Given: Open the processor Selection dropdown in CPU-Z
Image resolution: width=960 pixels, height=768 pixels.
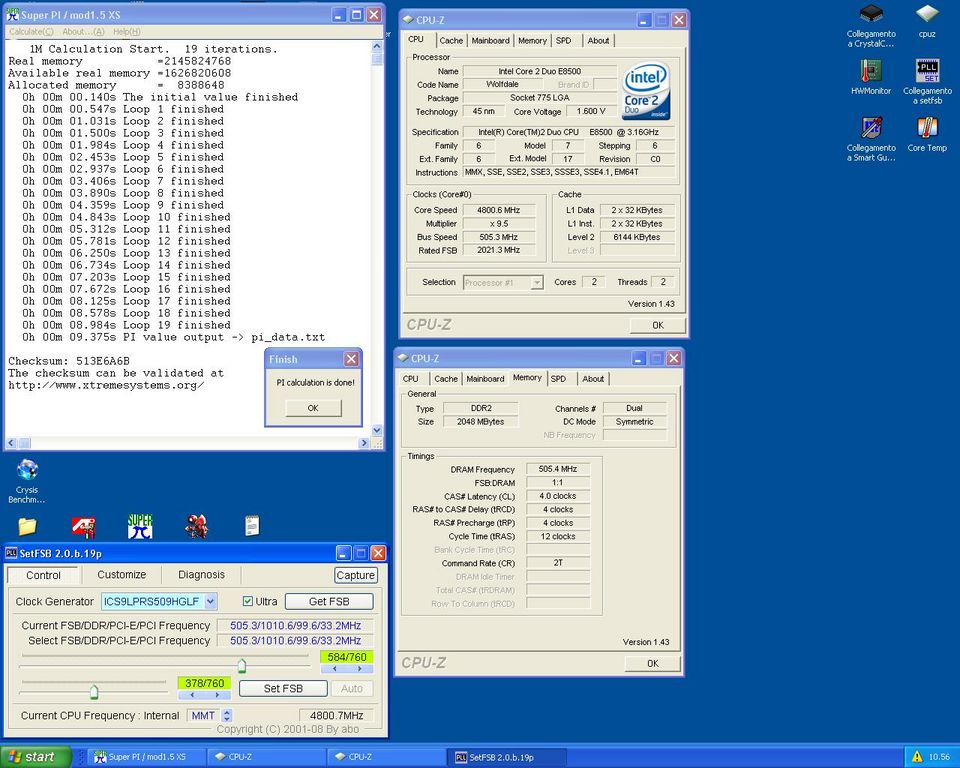Looking at the screenshot, I should (537, 282).
